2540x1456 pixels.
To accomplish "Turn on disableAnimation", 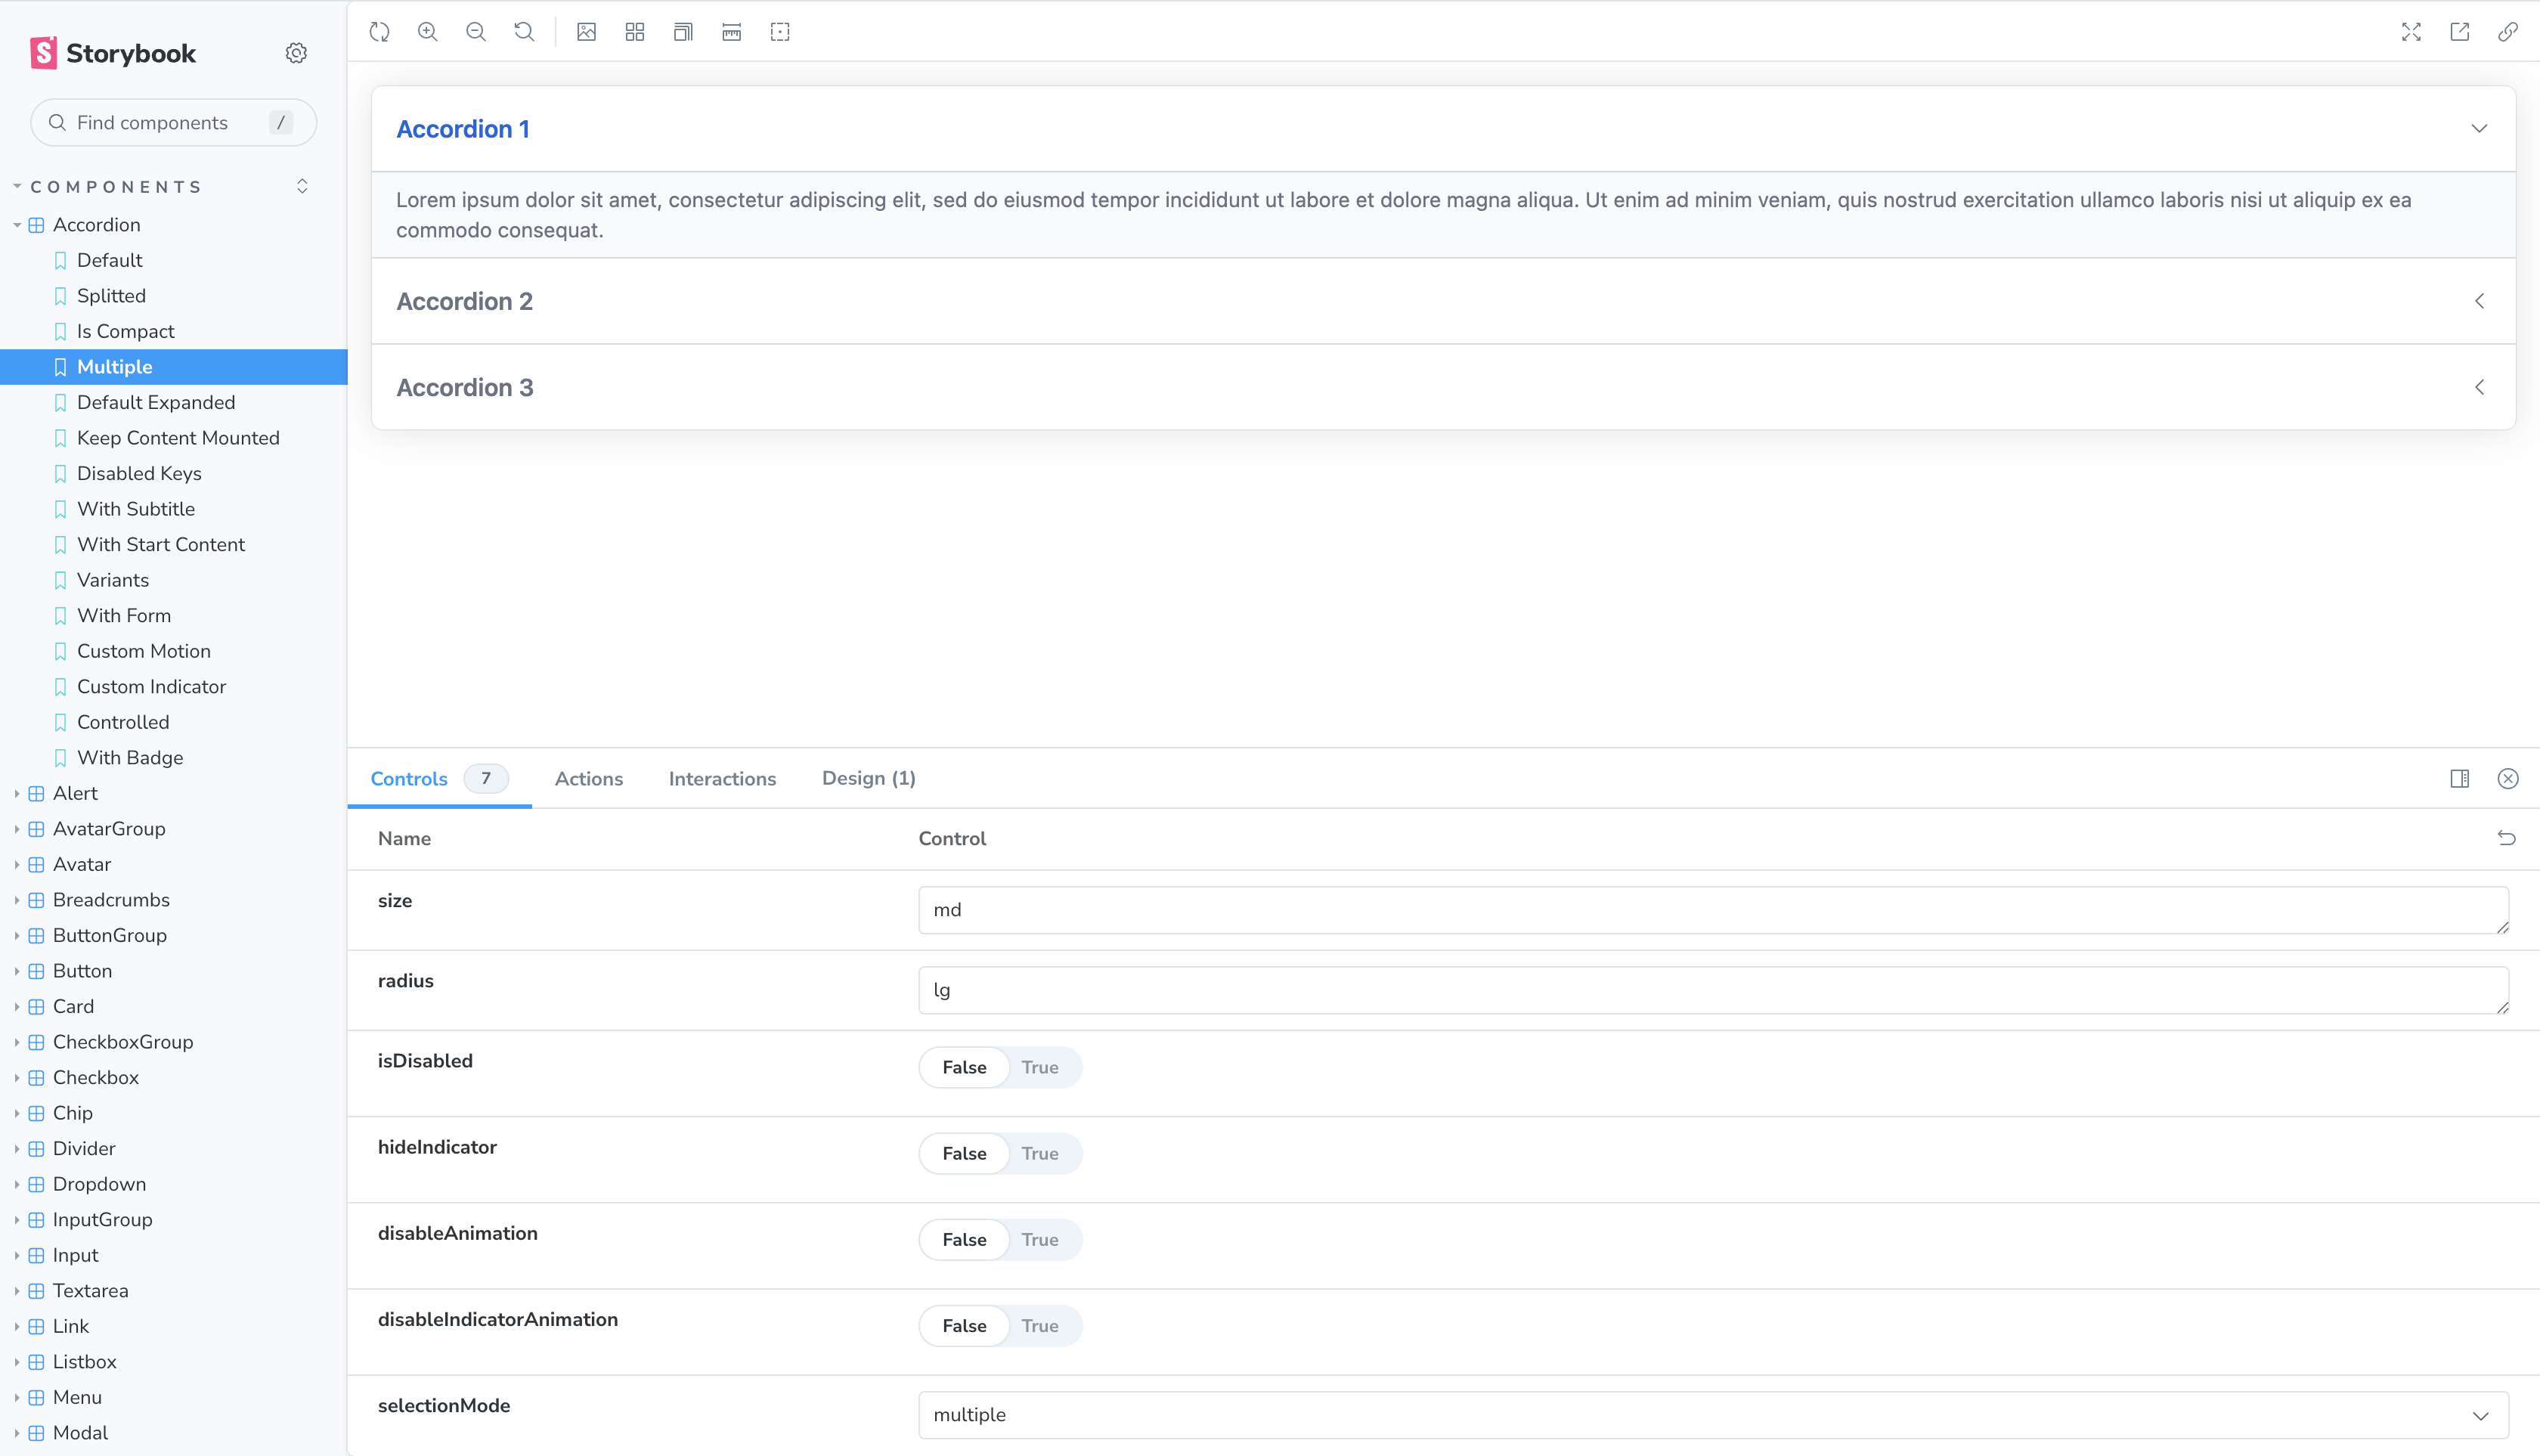I will click(1040, 1239).
